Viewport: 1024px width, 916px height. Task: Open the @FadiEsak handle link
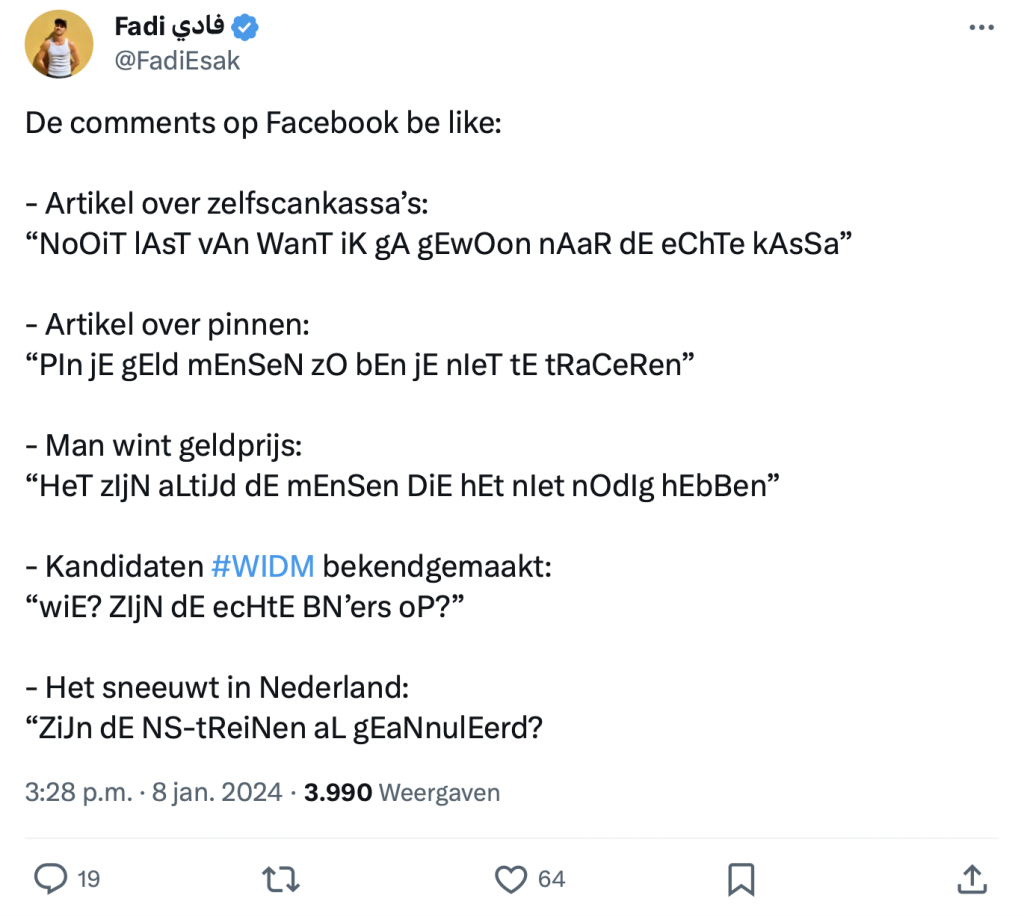click(x=177, y=62)
